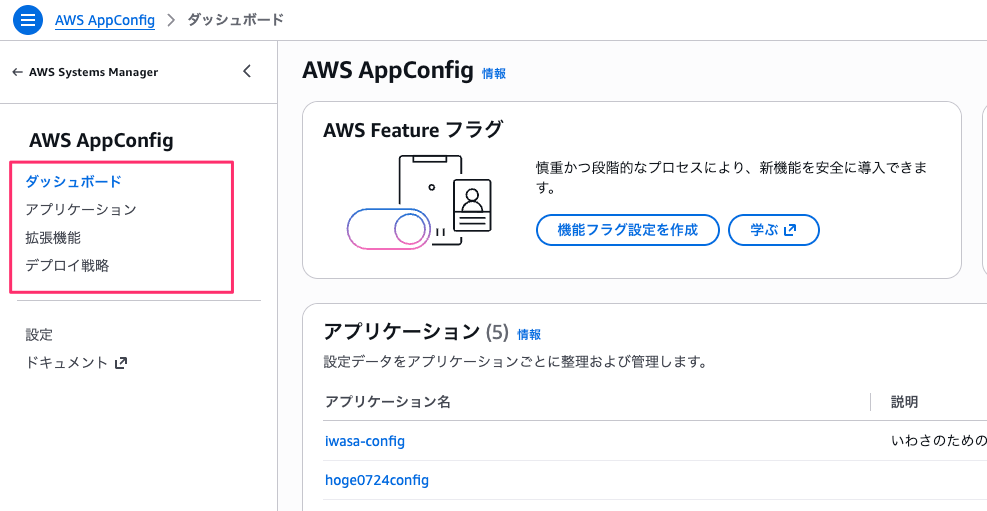Open 拡張機能 in the sidebar
The image size is (987, 511).
[x=53, y=238]
